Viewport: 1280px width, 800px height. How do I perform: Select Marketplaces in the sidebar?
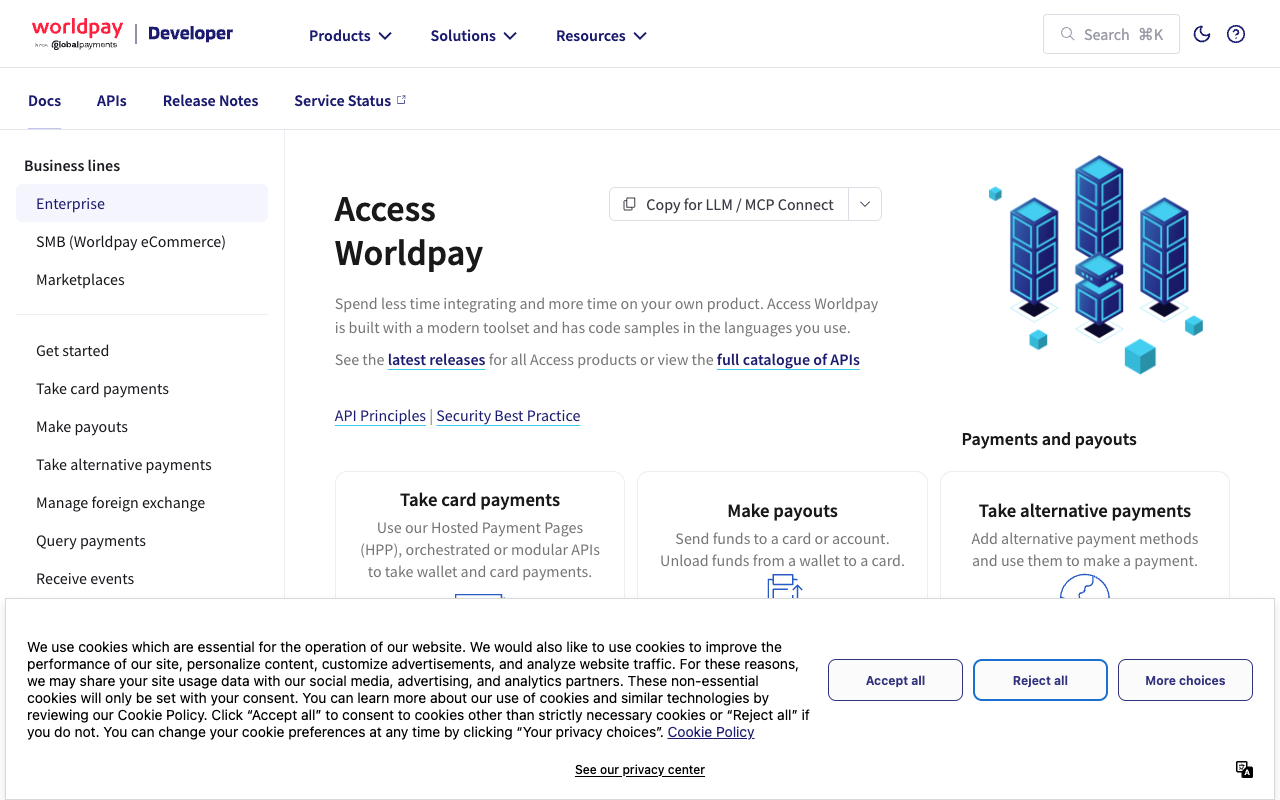[142, 279]
